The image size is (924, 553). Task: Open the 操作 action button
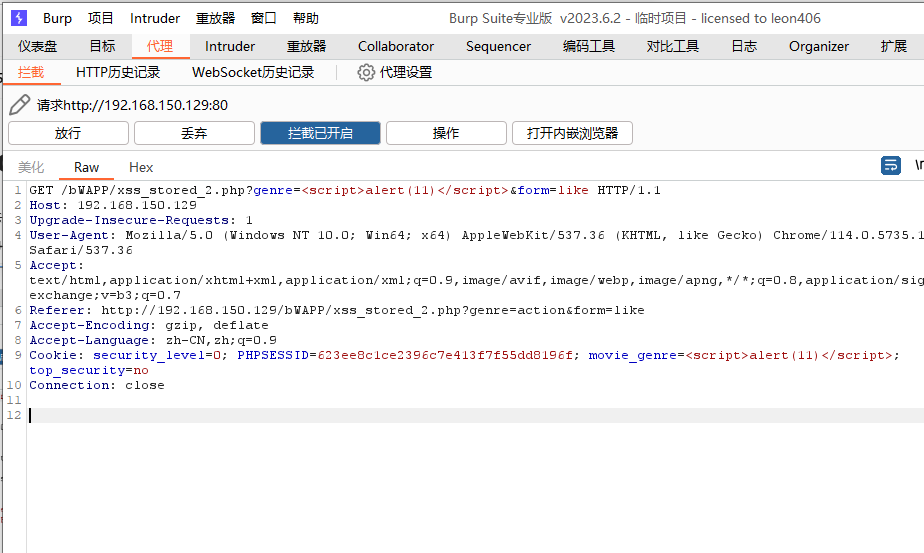(446, 133)
